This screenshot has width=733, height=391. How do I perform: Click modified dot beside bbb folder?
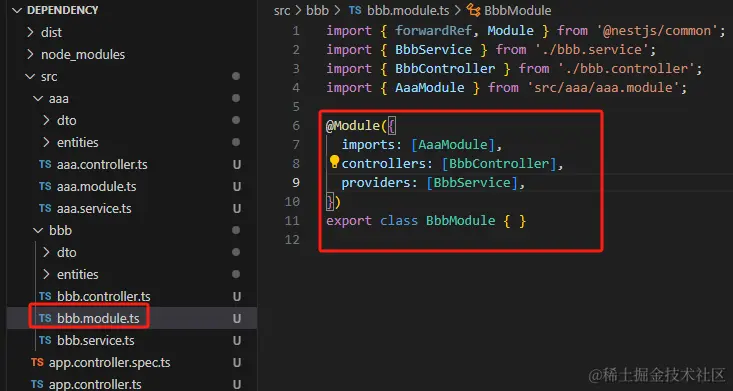(x=236, y=230)
